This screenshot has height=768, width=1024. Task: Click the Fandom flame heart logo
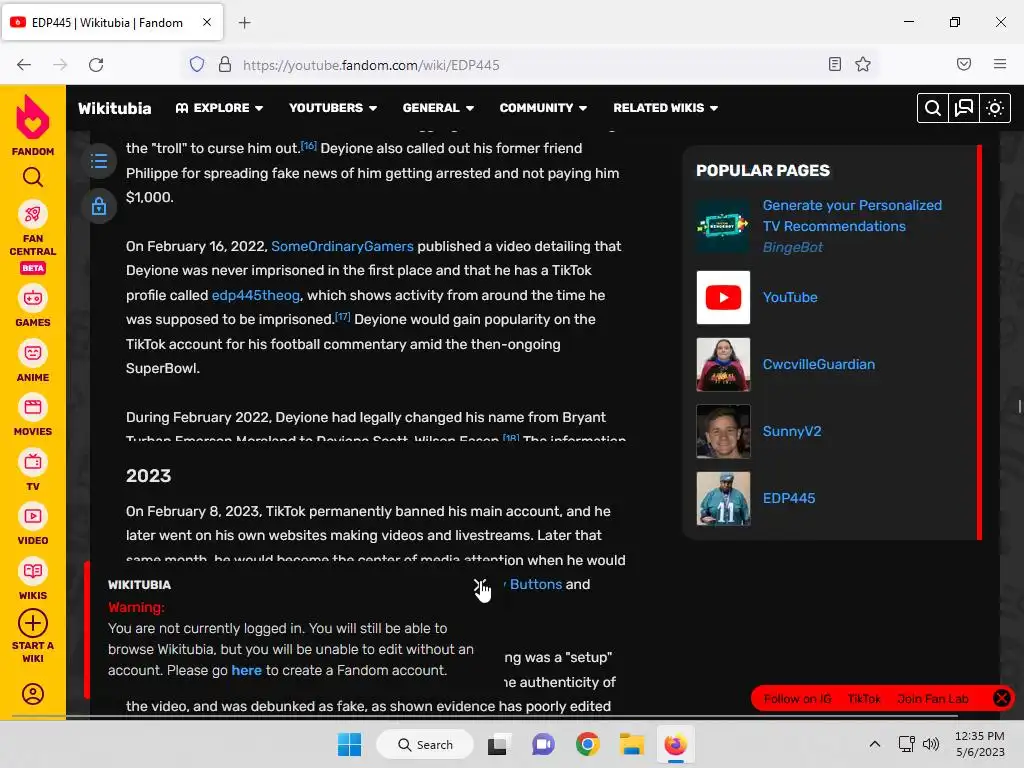tap(33, 118)
